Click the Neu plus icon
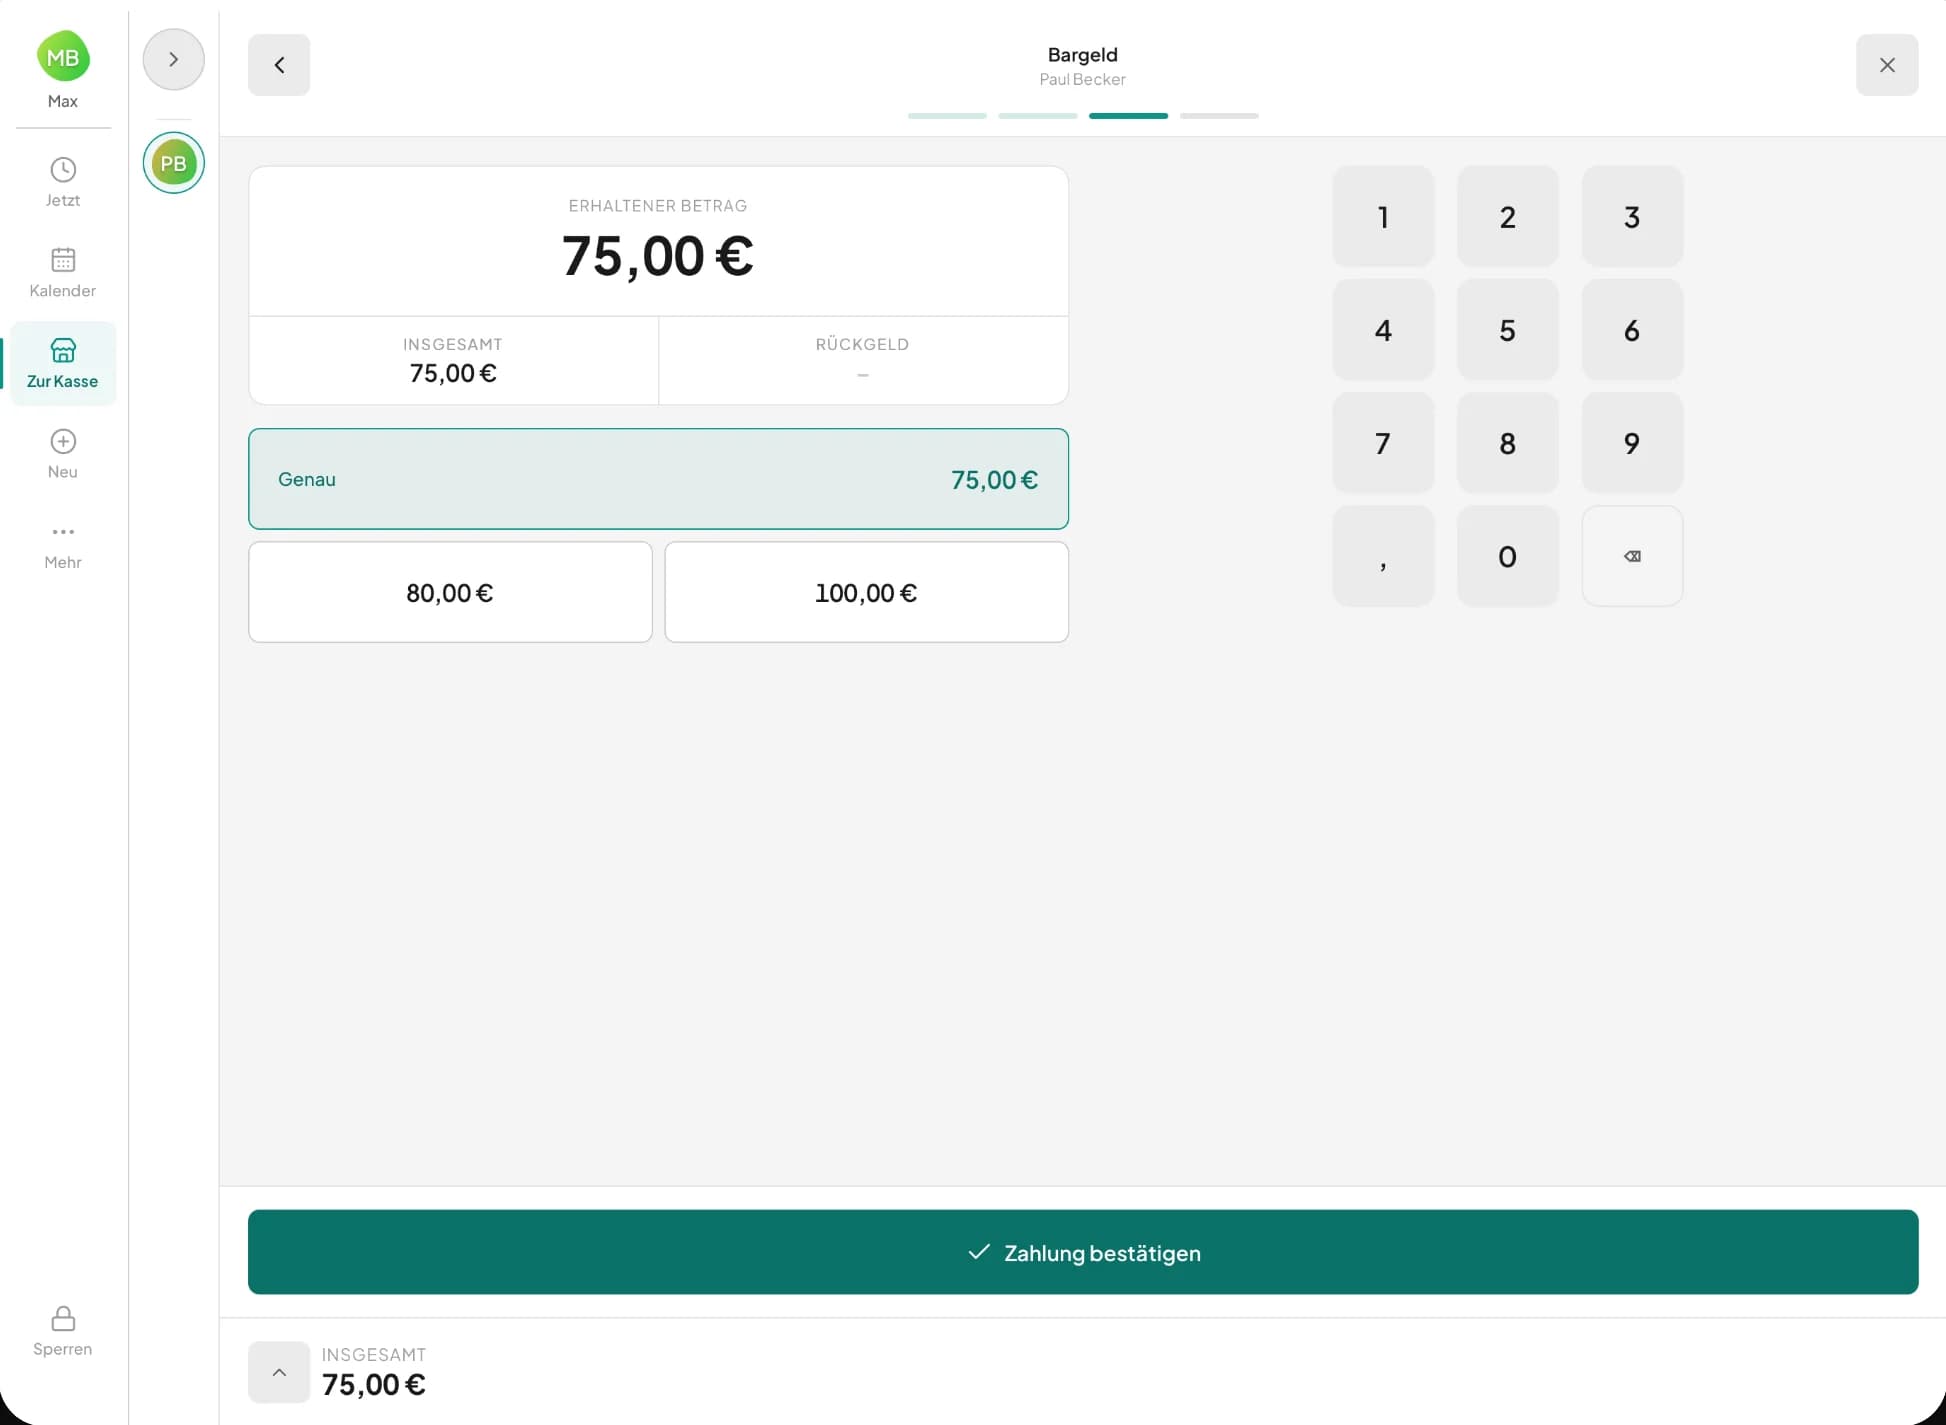Viewport: 1946px width, 1425px height. click(63, 441)
